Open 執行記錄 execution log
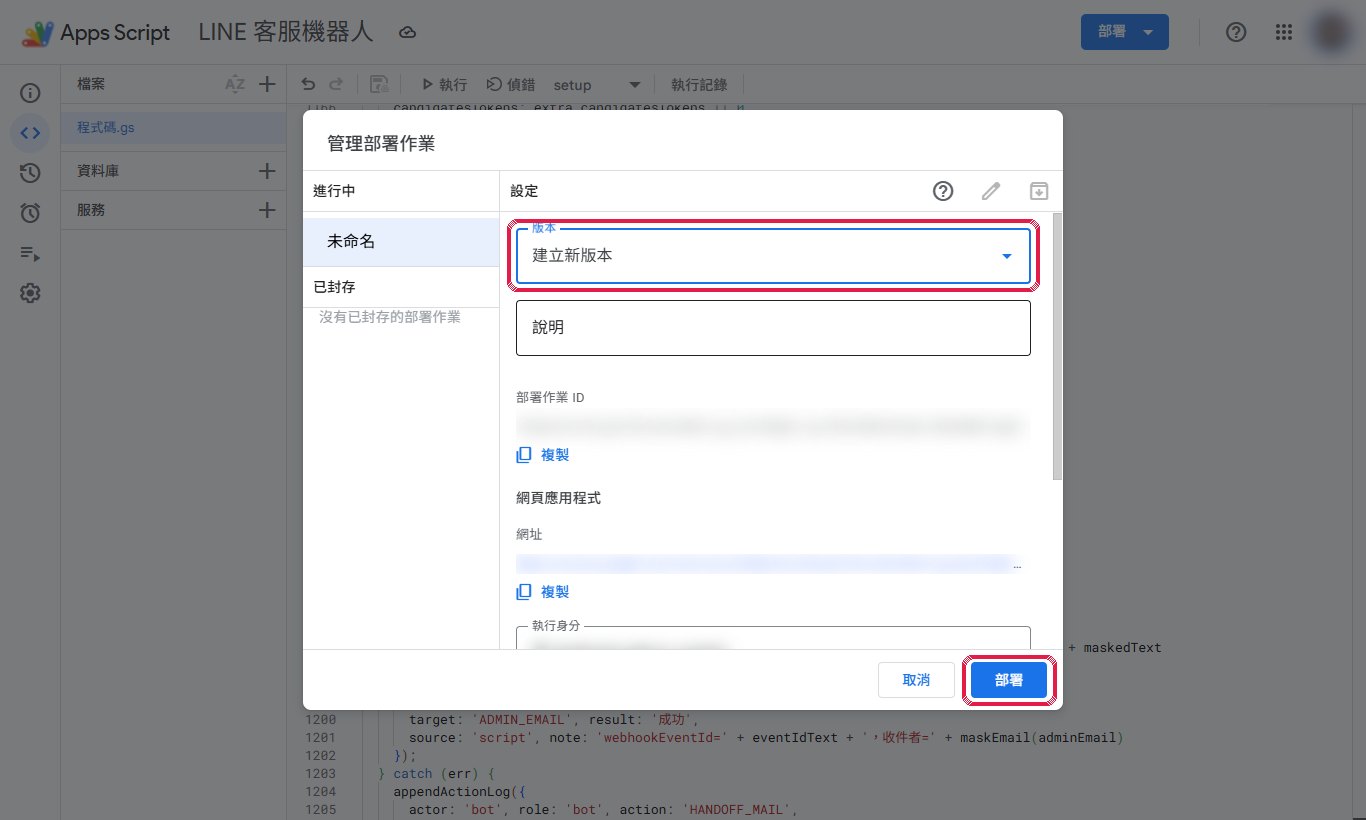1366x820 pixels. (x=699, y=85)
